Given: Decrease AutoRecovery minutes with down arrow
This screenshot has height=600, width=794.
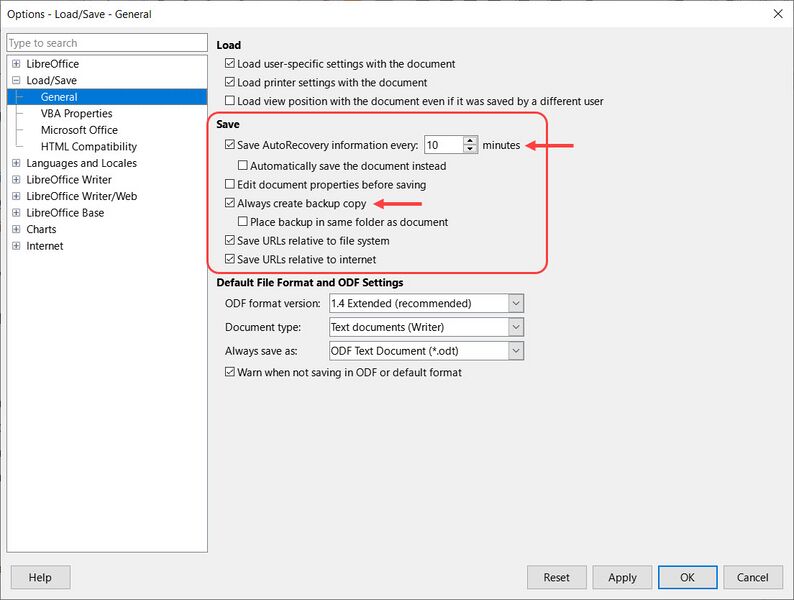Looking at the screenshot, I should tap(470, 149).
